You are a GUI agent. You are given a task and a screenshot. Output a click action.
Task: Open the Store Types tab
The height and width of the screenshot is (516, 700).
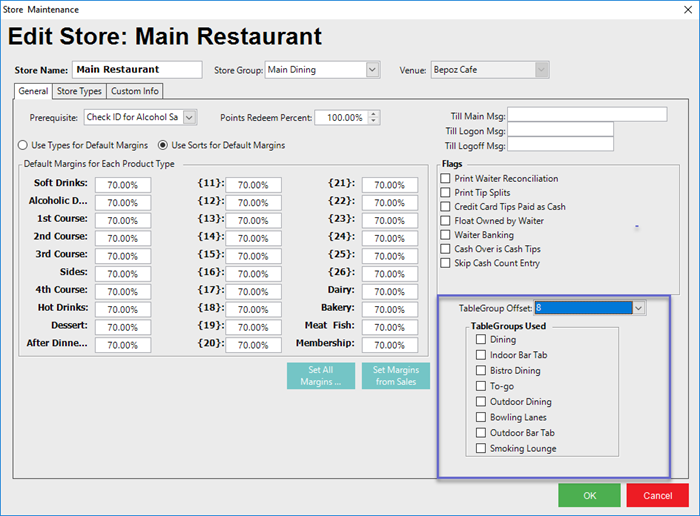click(79, 91)
